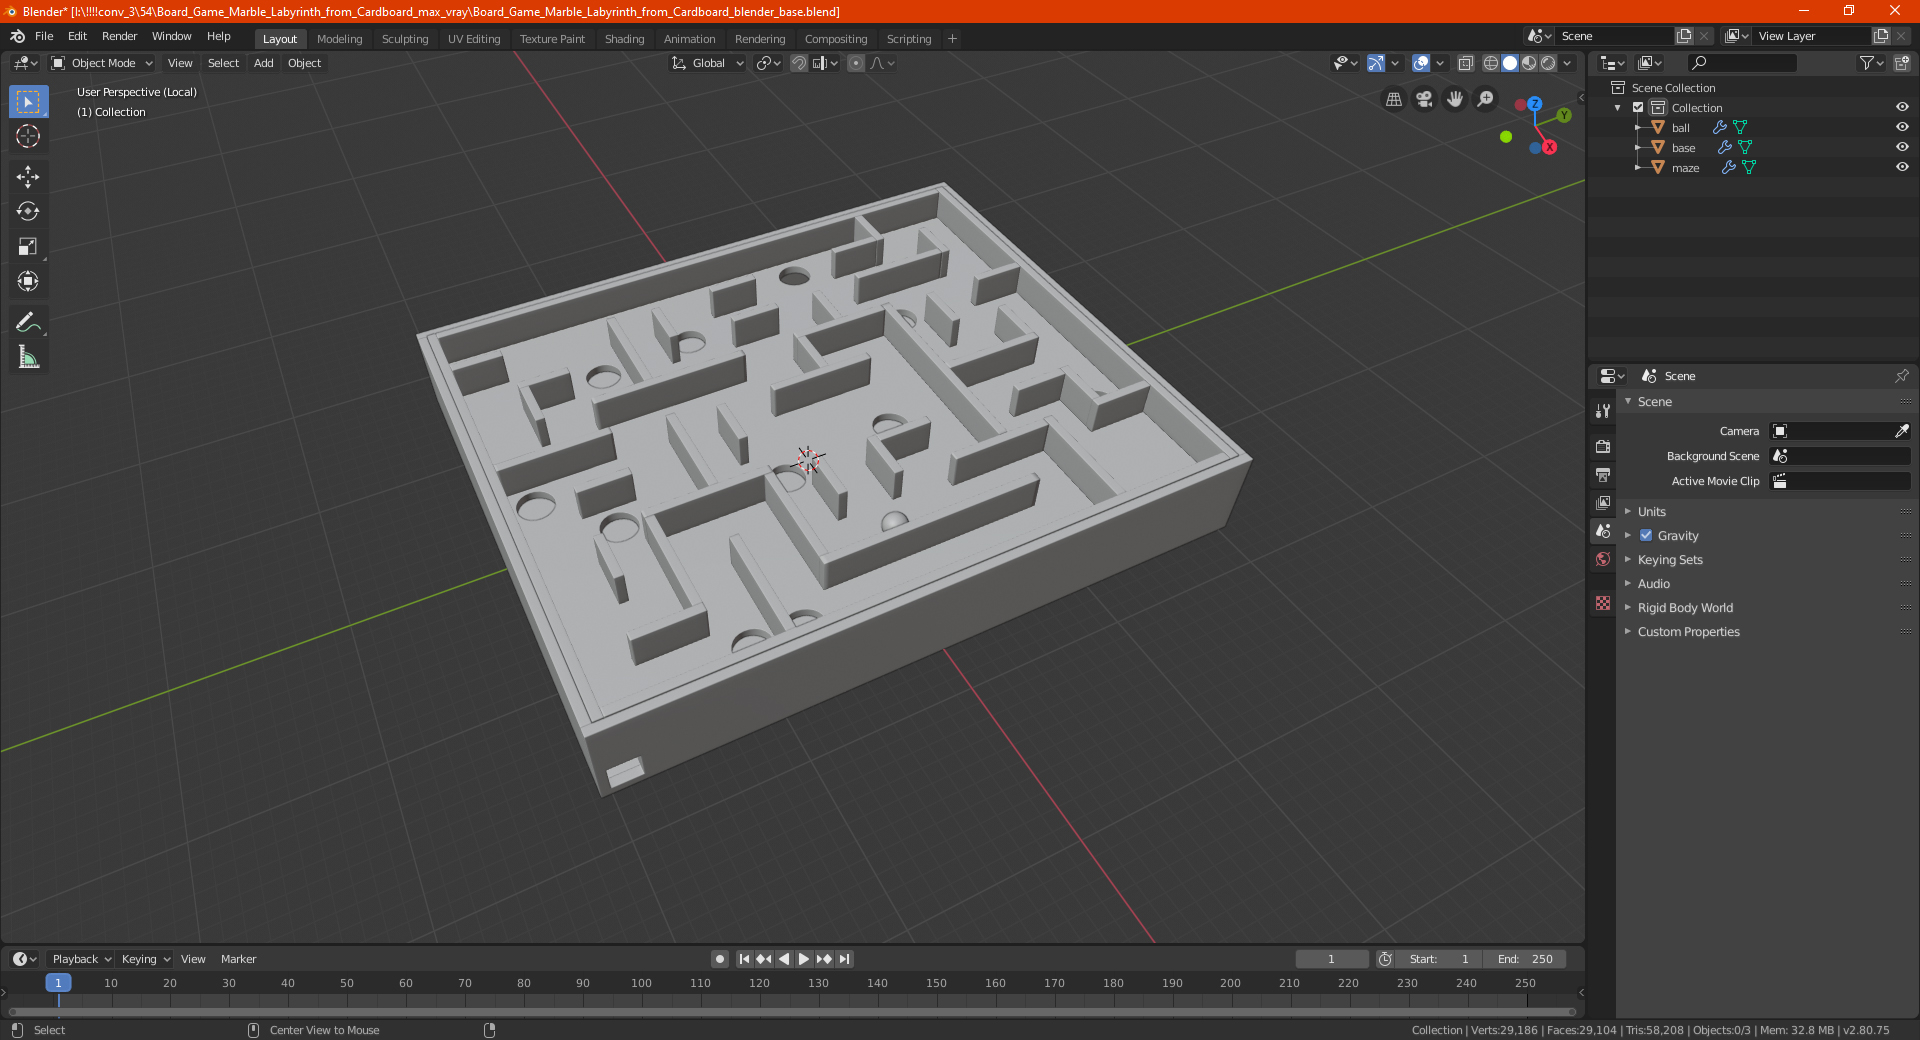Switch to rendered shading mode
The image size is (1920, 1040).
[1548, 63]
